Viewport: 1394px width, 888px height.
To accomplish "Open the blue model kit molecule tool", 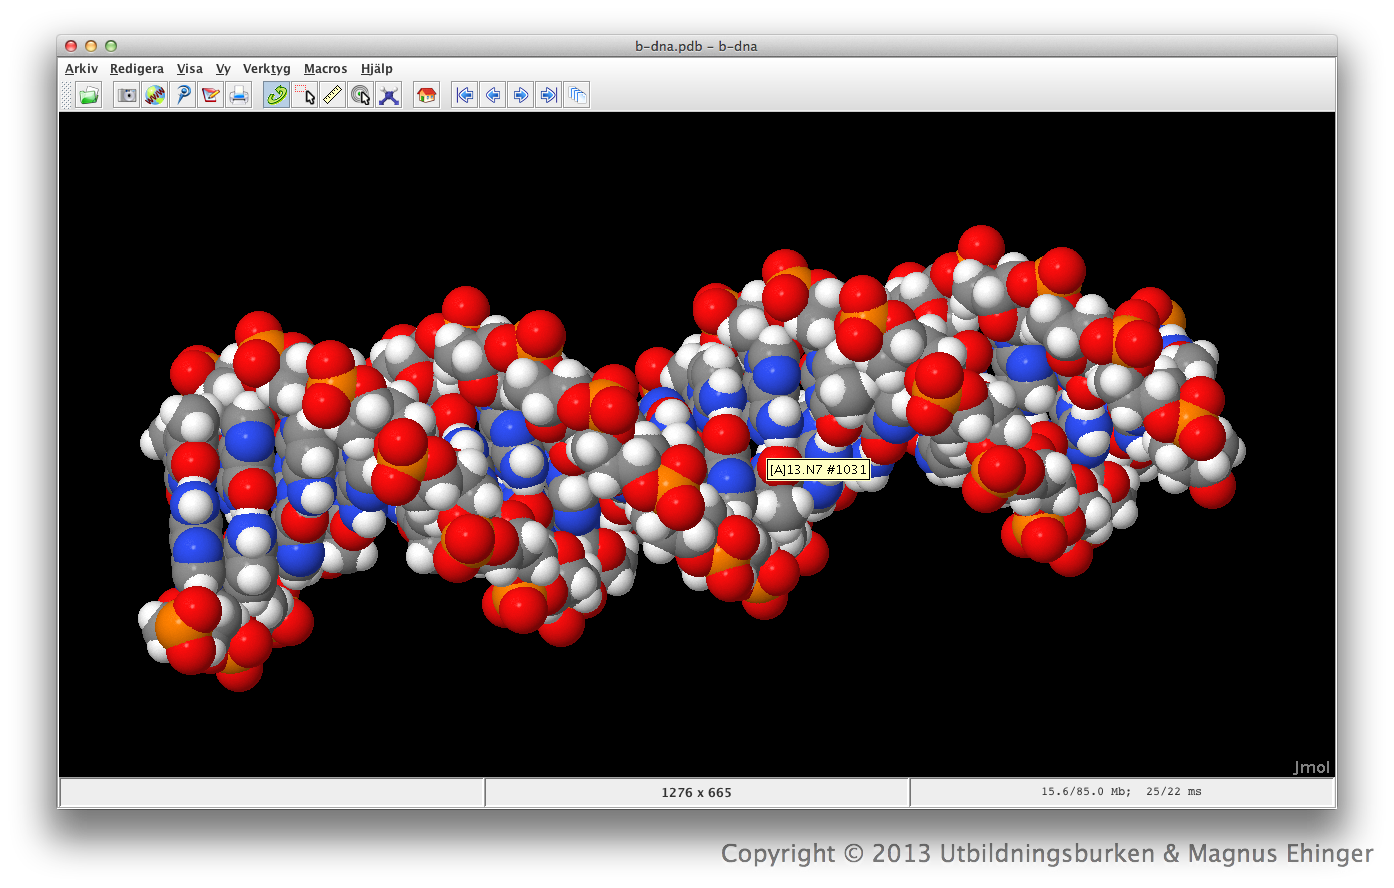I will 389,95.
